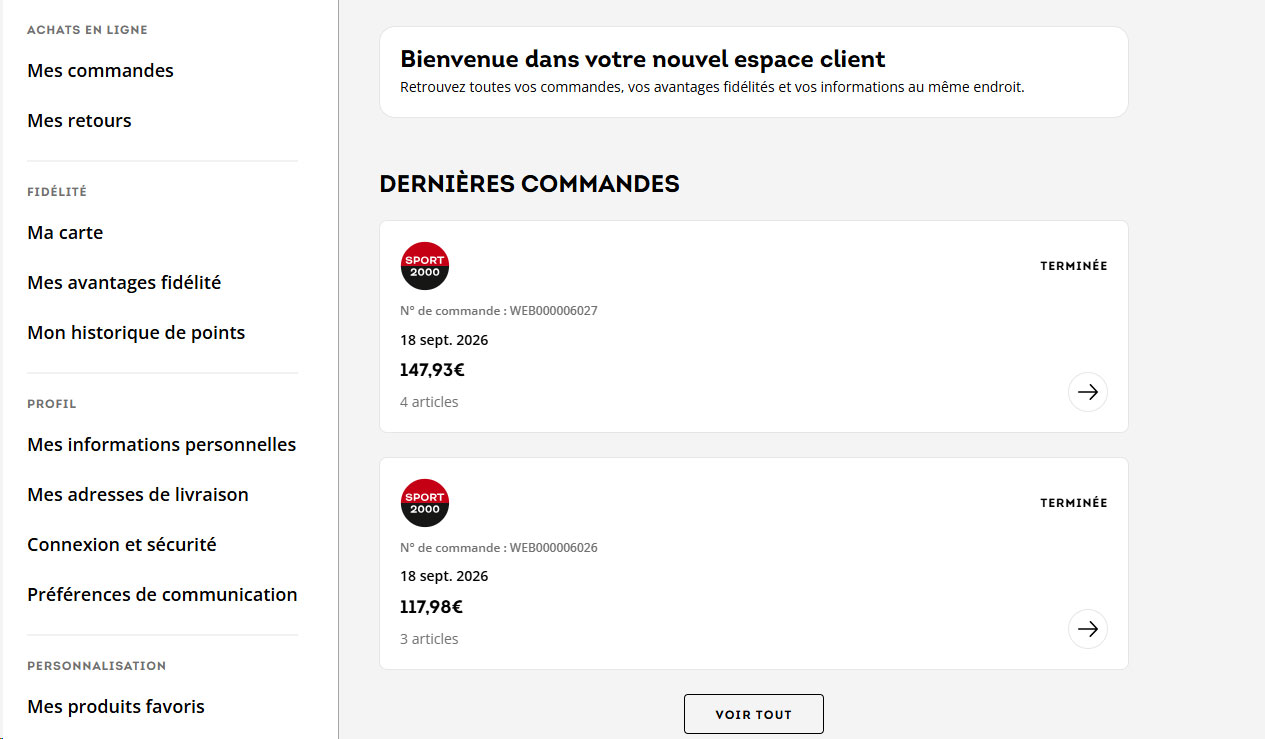Open Préférences de communication
The height and width of the screenshot is (739, 1265).
[x=162, y=595]
